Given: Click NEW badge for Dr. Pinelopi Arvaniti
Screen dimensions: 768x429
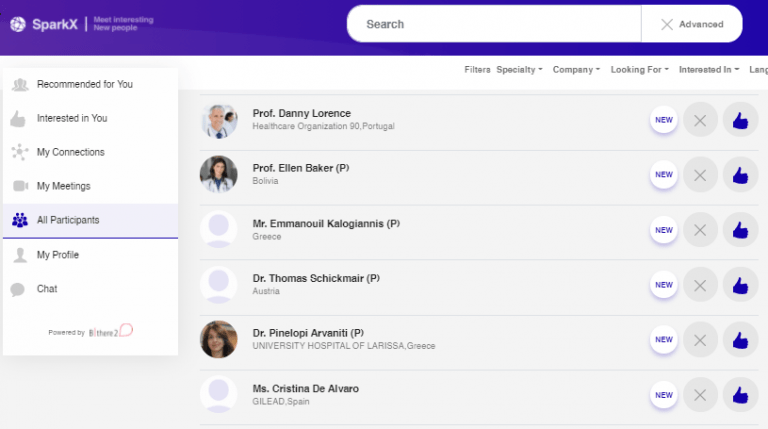Looking at the screenshot, I should tap(664, 340).
